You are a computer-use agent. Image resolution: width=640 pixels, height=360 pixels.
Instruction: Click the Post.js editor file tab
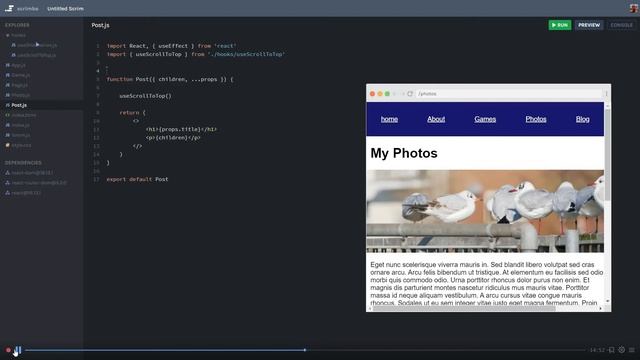[100, 25]
